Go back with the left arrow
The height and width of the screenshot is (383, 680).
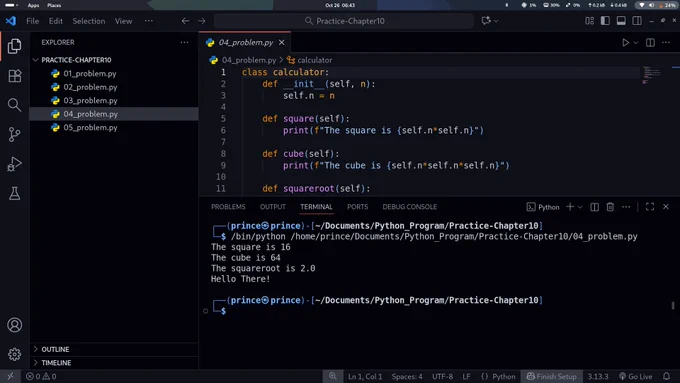(185, 21)
